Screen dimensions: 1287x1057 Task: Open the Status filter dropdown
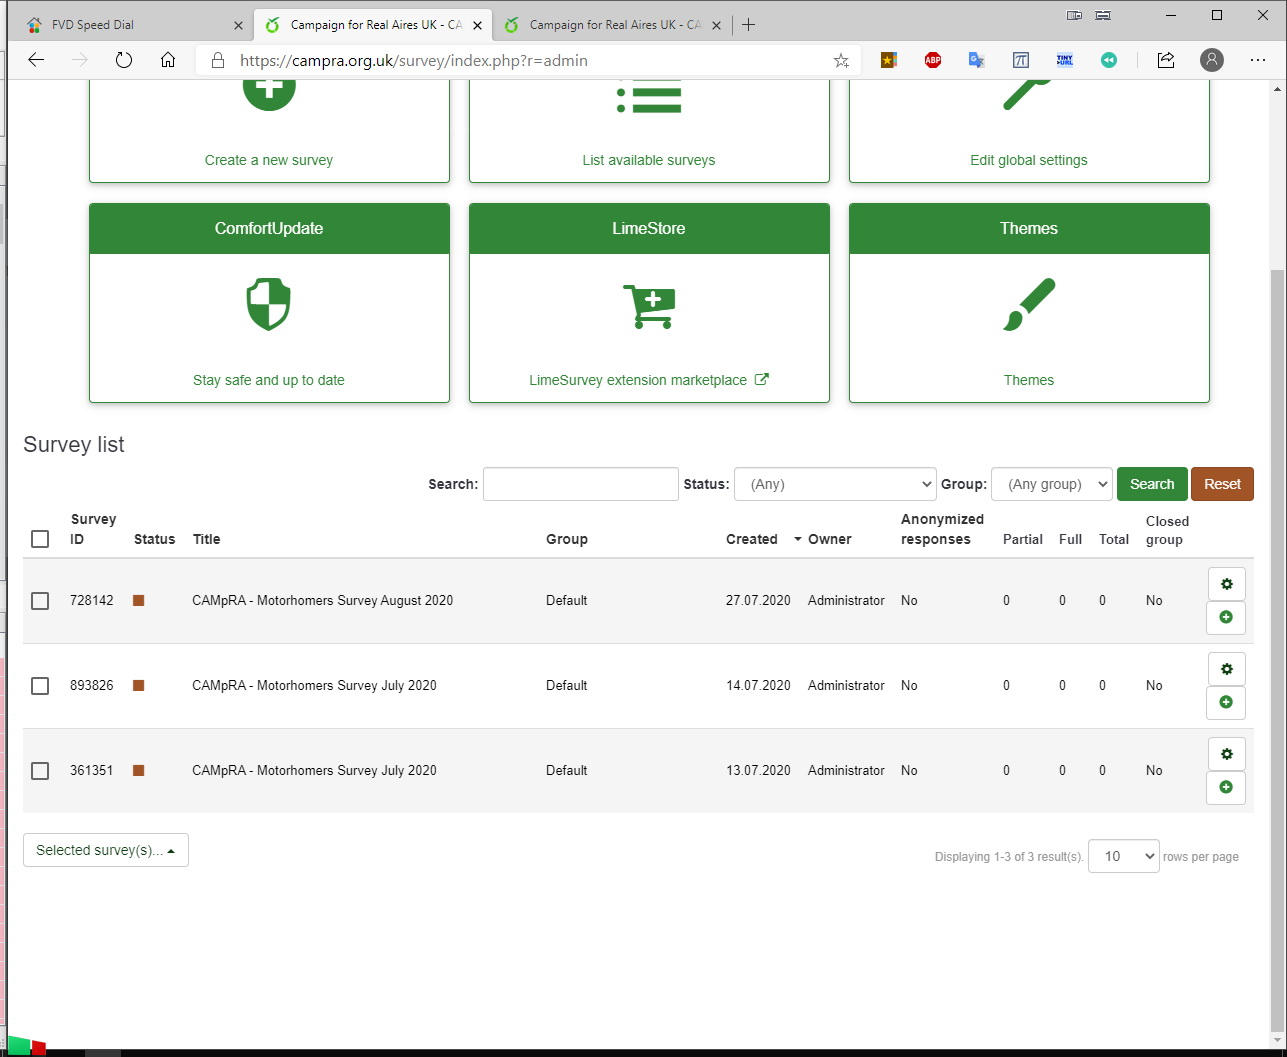point(834,484)
